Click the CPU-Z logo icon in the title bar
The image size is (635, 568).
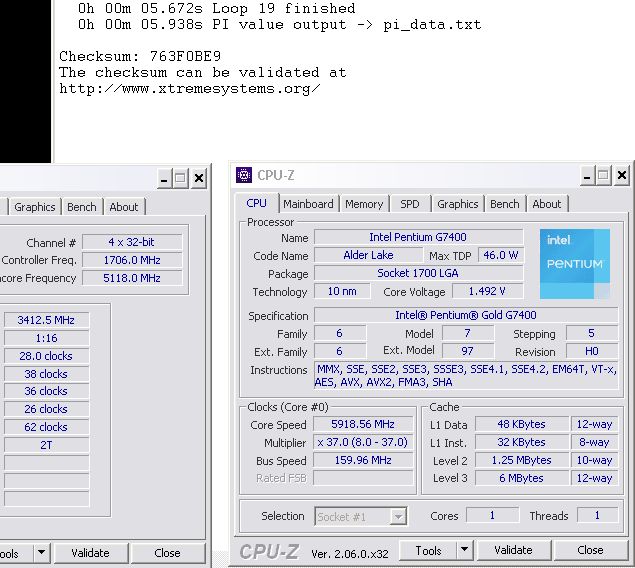pyautogui.click(x=244, y=176)
